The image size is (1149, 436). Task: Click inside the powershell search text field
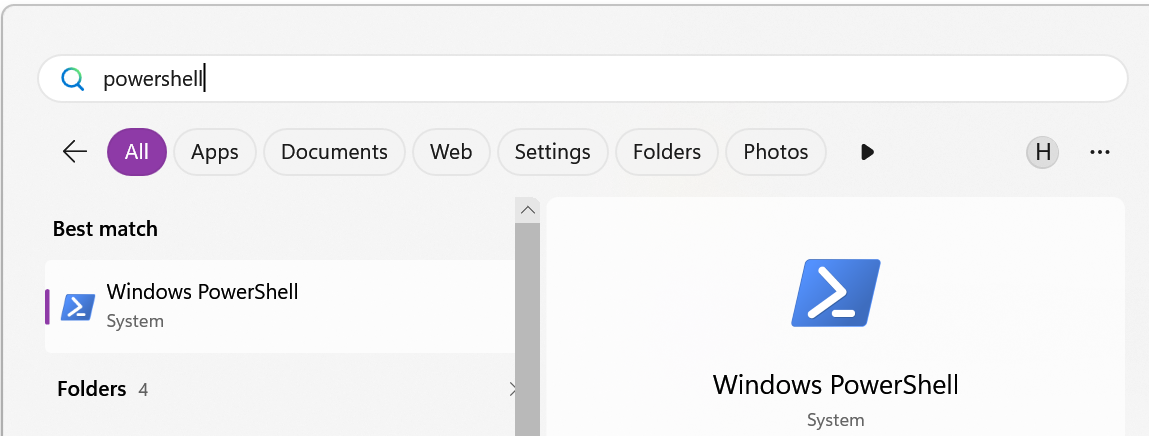coord(583,78)
